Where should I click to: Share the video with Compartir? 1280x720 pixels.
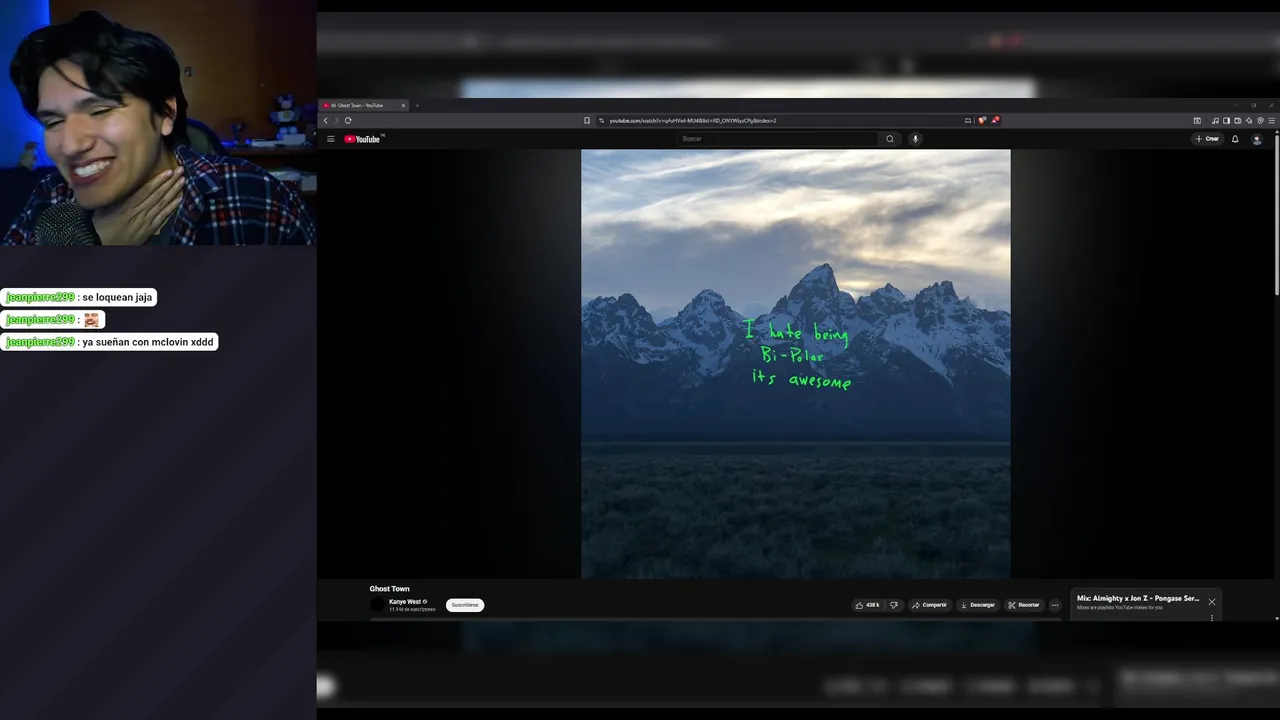click(930, 605)
